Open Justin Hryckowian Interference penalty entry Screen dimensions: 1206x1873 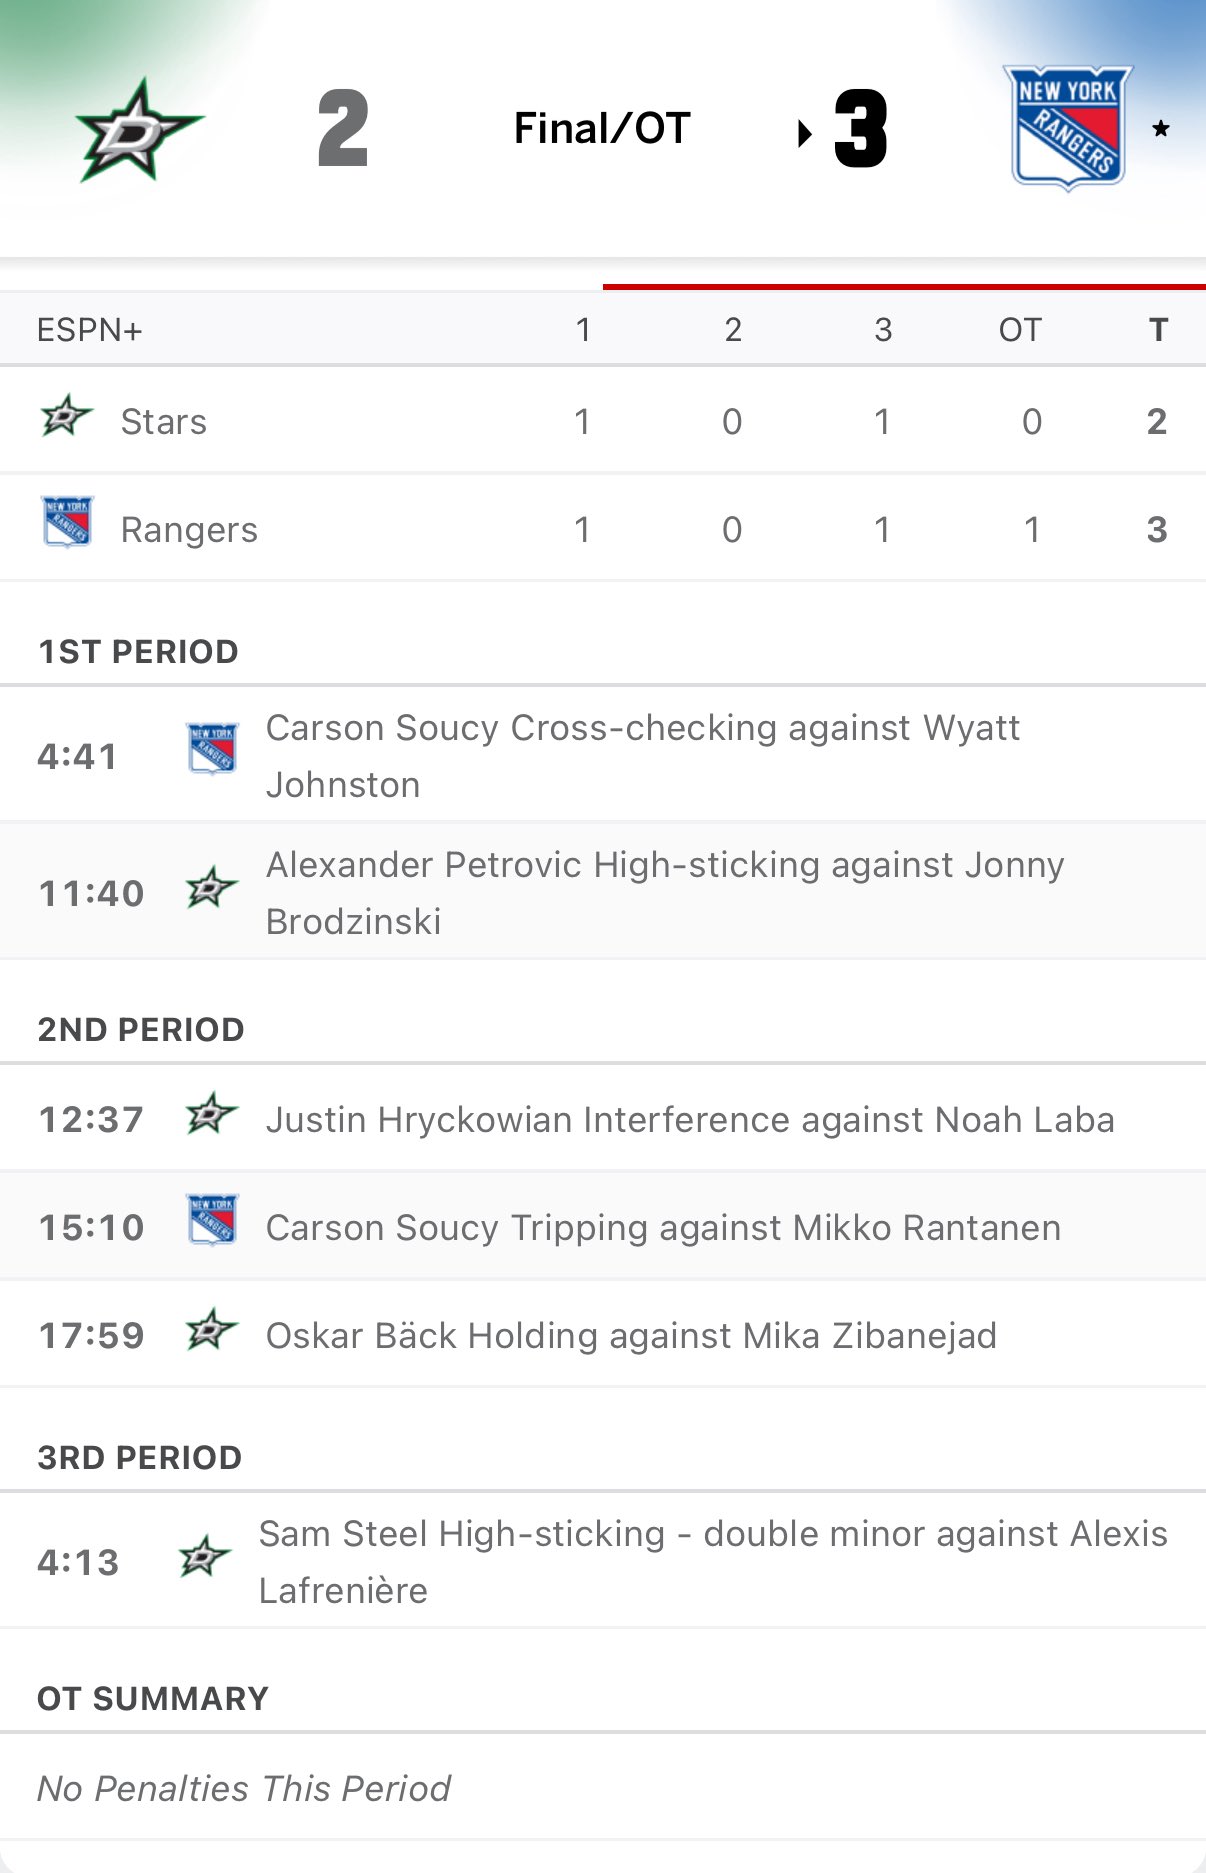689,1120
